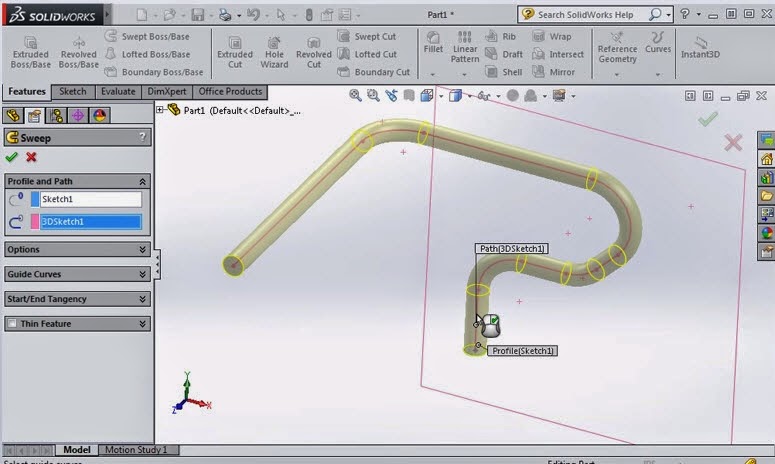Expand the Options section
Viewport: 775px width, 464px height.
142,250
